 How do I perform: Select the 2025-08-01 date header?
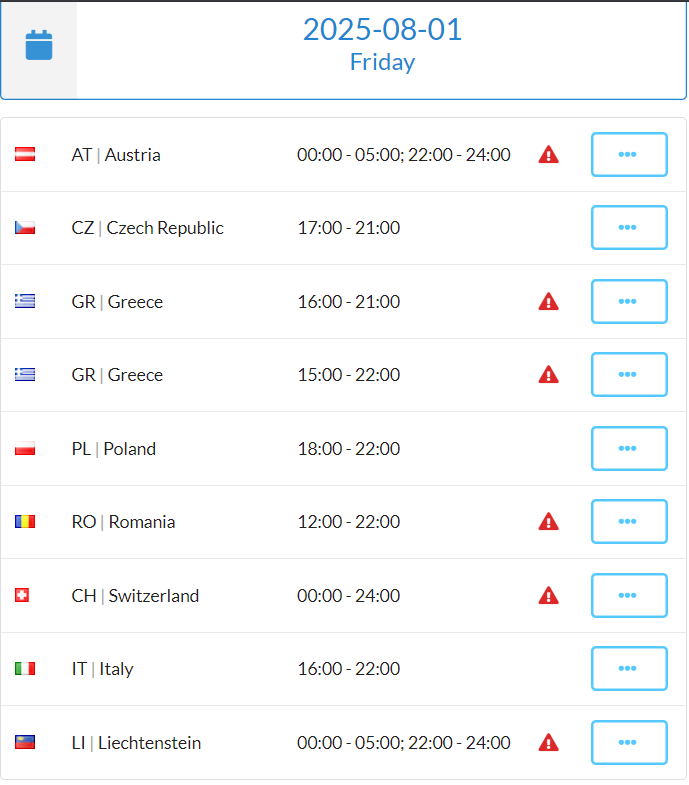tap(382, 29)
